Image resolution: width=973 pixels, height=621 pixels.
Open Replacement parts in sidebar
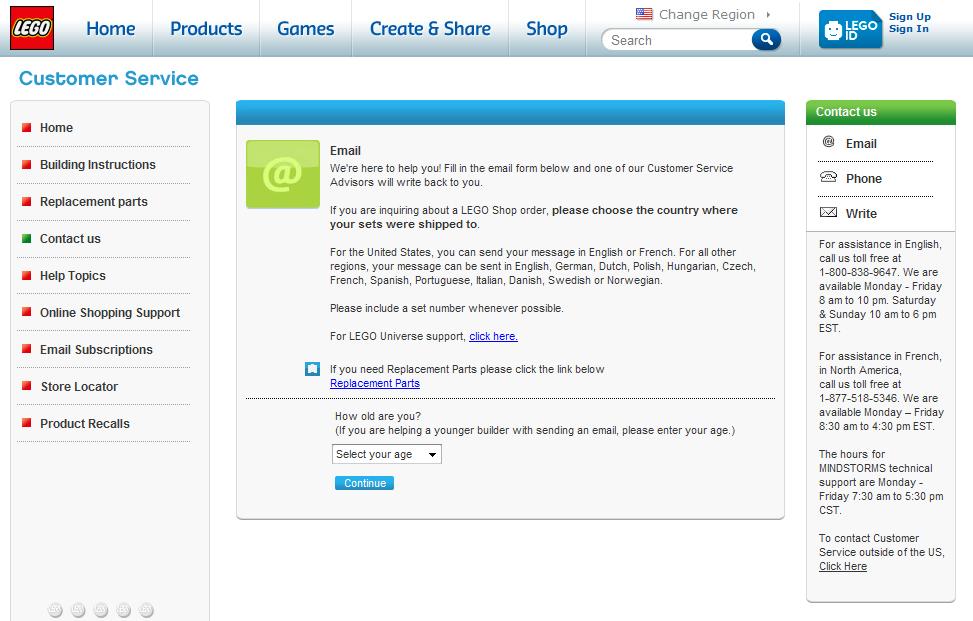(x=94, y=202)
